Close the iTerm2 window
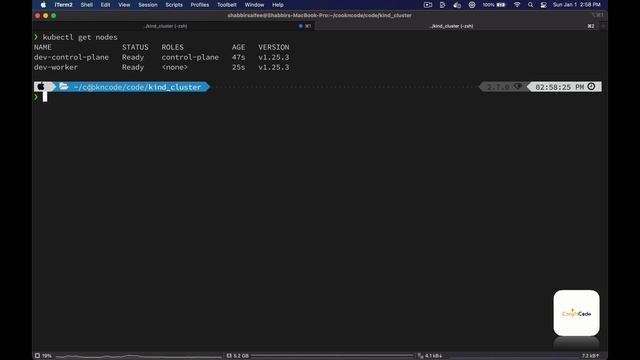Viewport: 640px width, 360px height. pos(38,16)
